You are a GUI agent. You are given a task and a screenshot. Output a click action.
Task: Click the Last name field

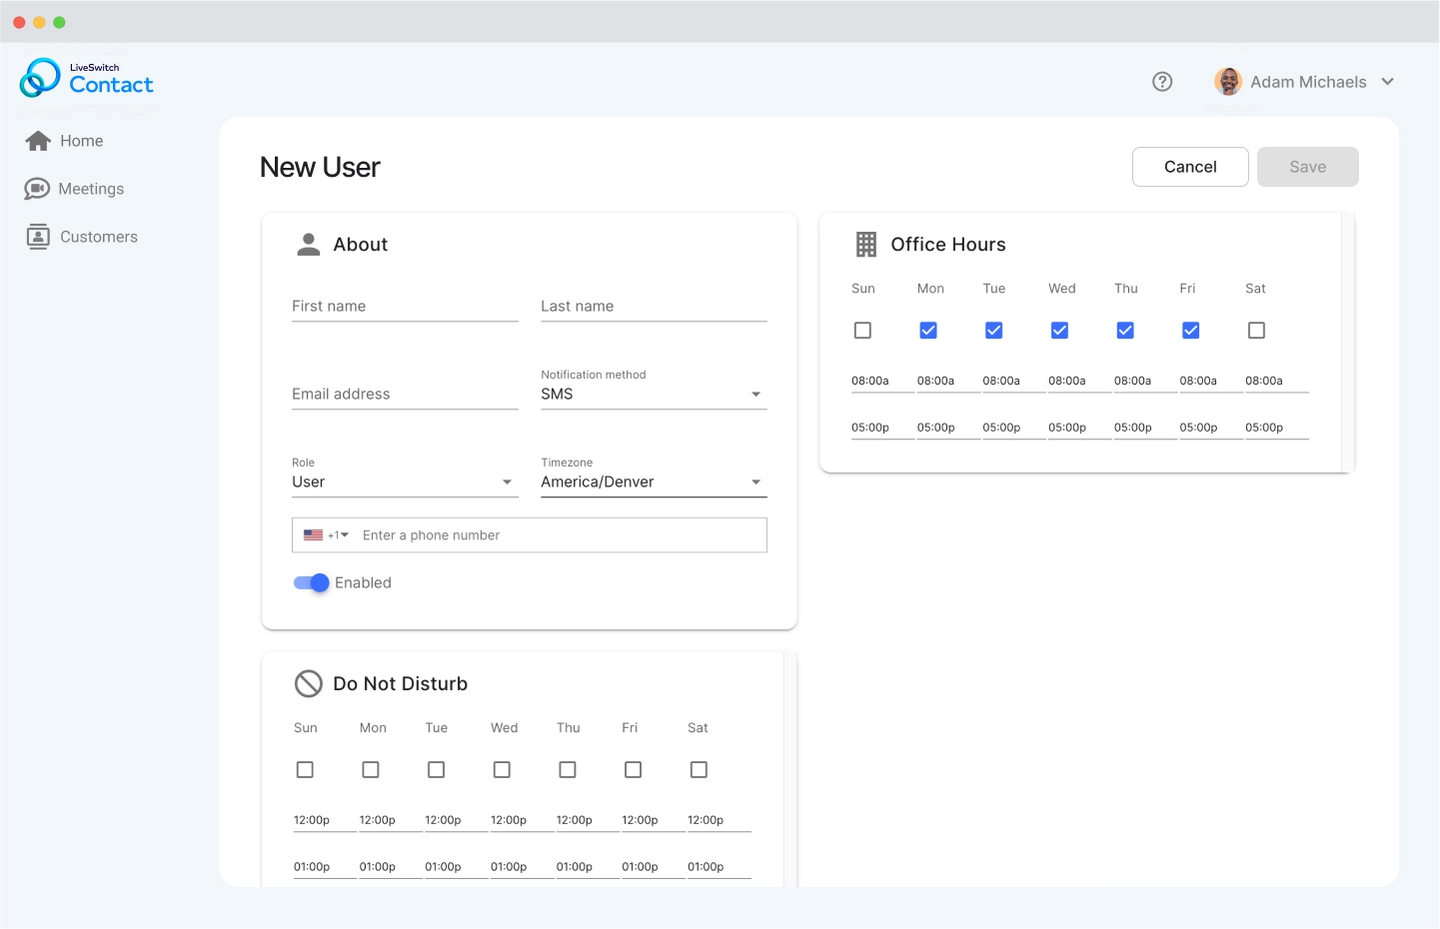(x=654, y=307)
